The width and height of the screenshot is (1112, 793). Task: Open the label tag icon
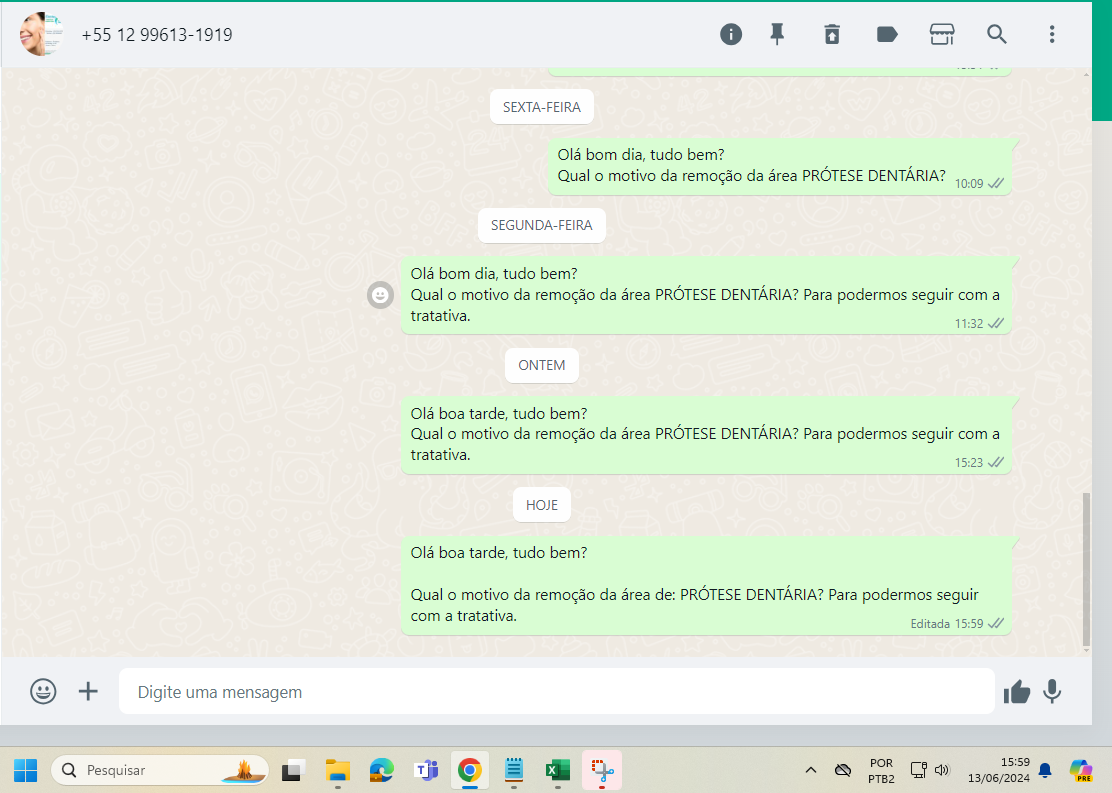tap(886, 34)
